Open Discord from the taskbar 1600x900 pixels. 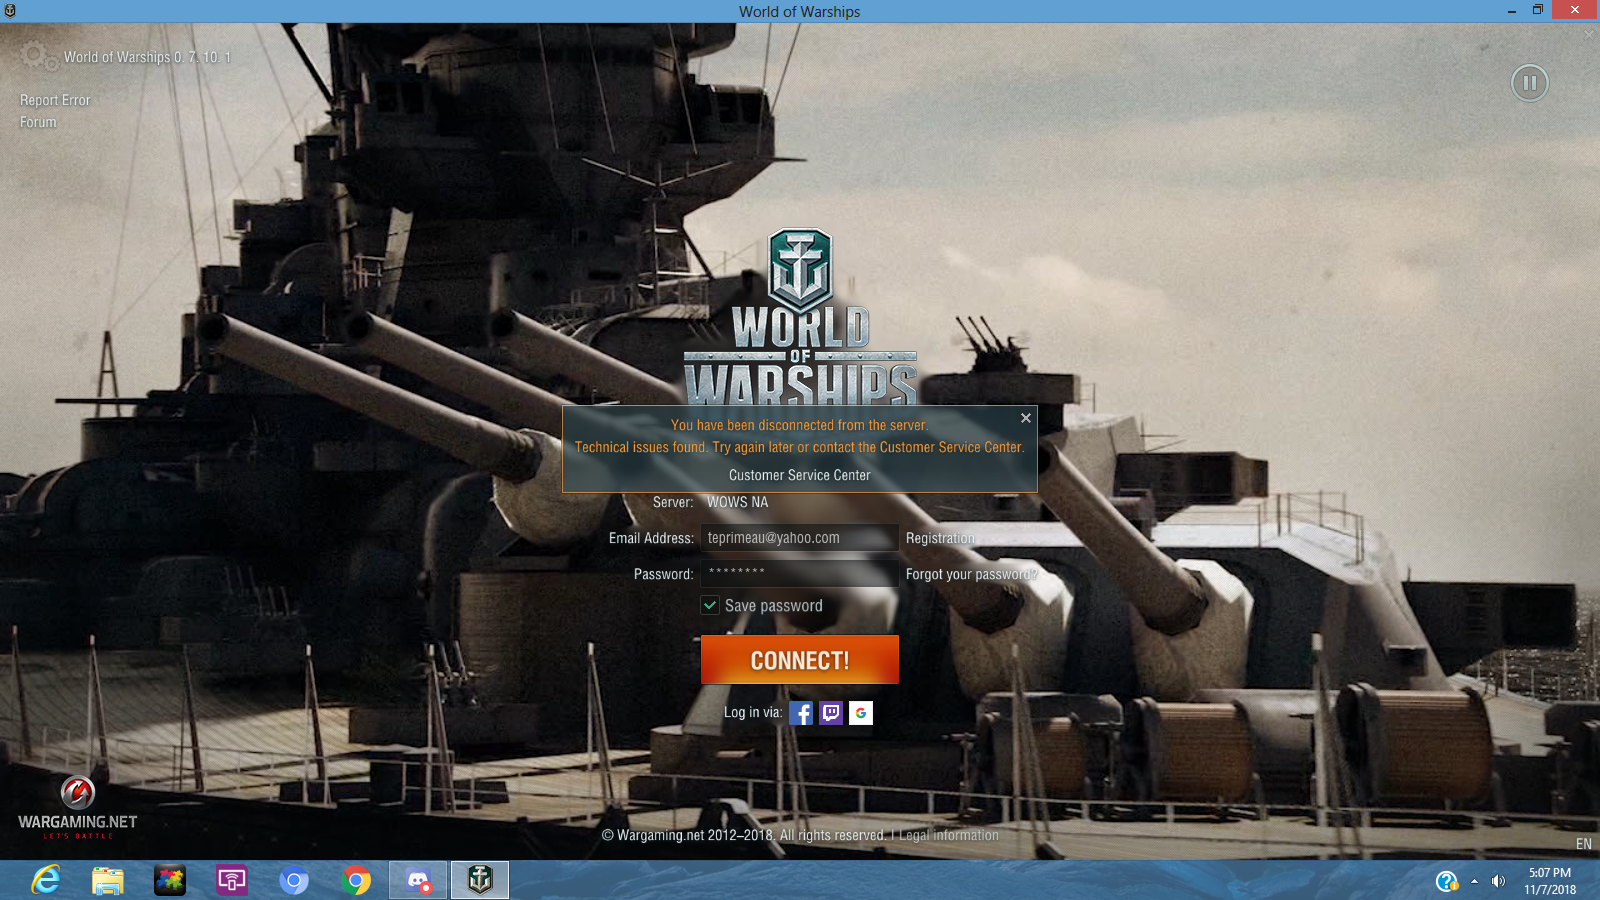click(418, 880)
